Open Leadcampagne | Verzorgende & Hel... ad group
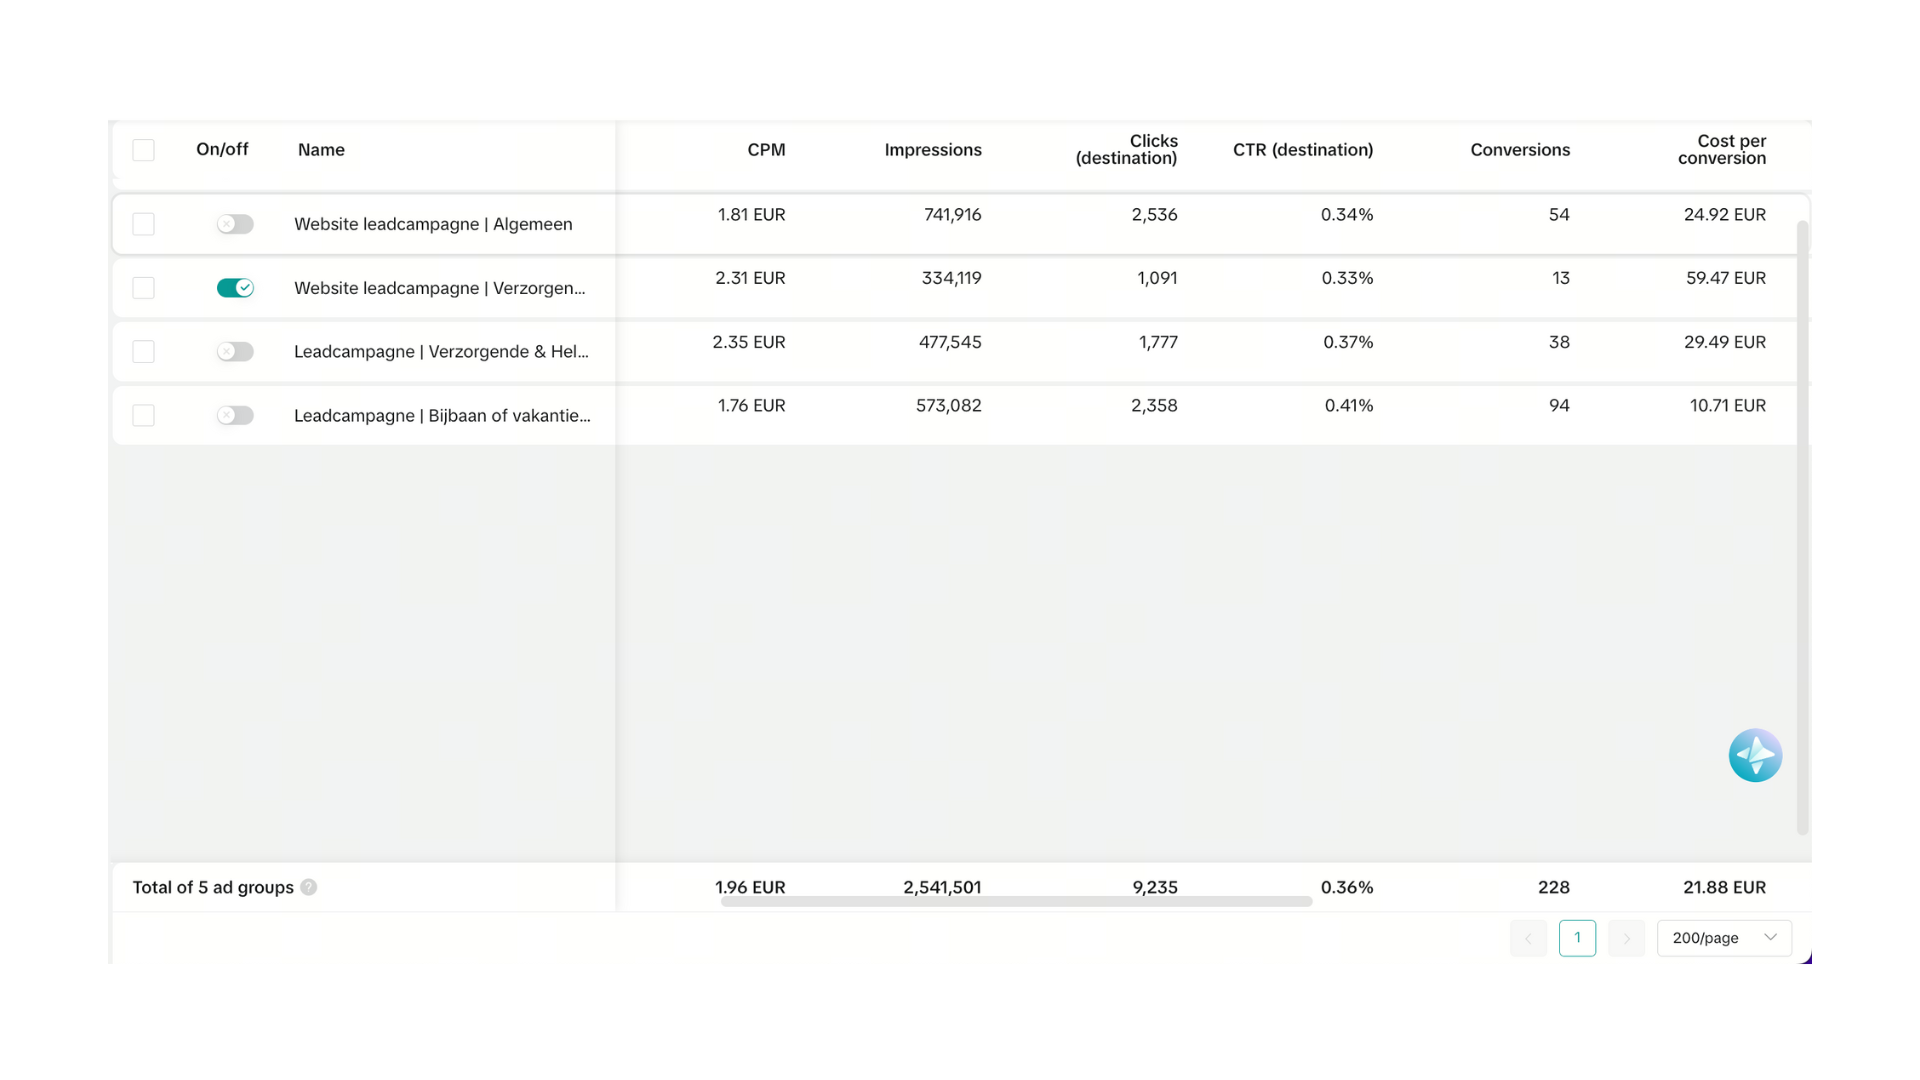The height and width of the screenshot is (1080, 1920). tap(441, 352)
